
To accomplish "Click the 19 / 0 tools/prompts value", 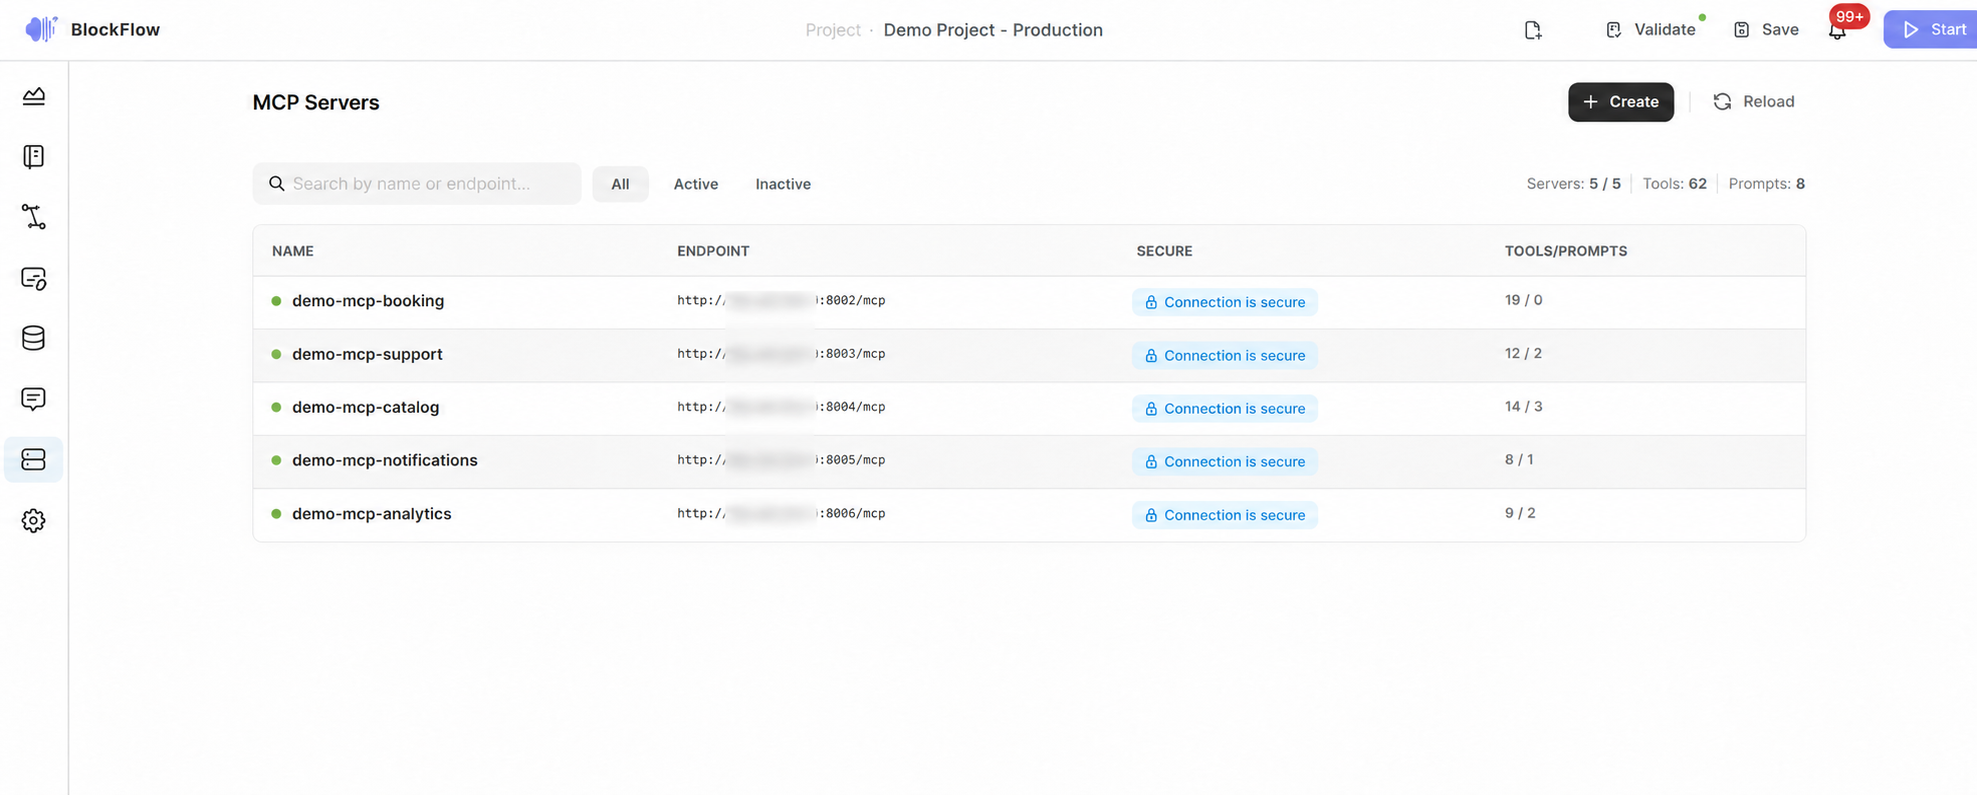I will 1523,300.
